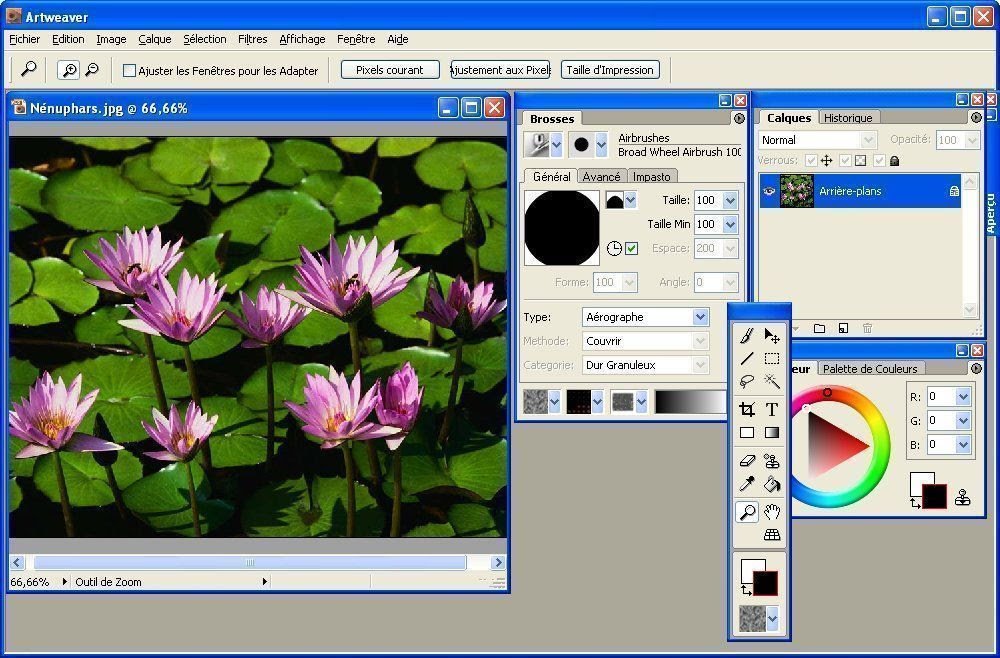Screen dimensions: 1000x658
Task: Choose the rectangular selection marquee tool
Action: pyautogui.click(x=772, y=358)
